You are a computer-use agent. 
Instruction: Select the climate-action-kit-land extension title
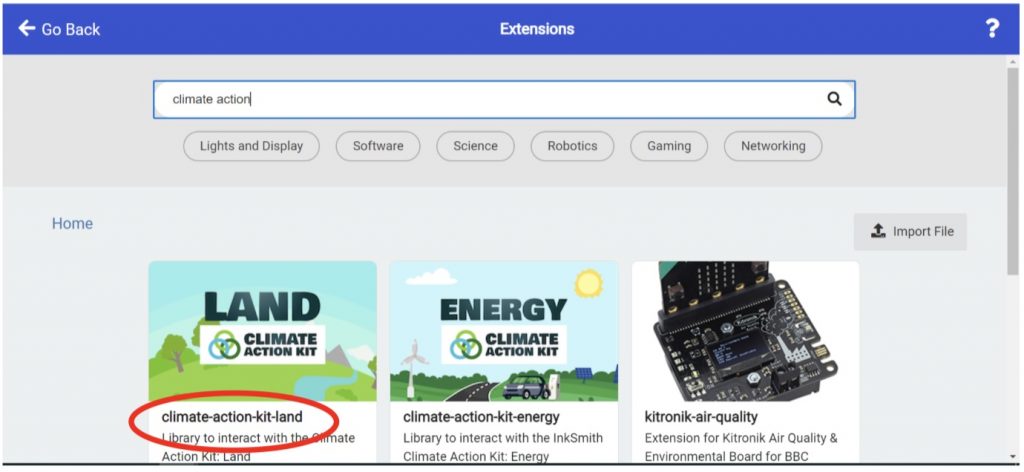232,416
